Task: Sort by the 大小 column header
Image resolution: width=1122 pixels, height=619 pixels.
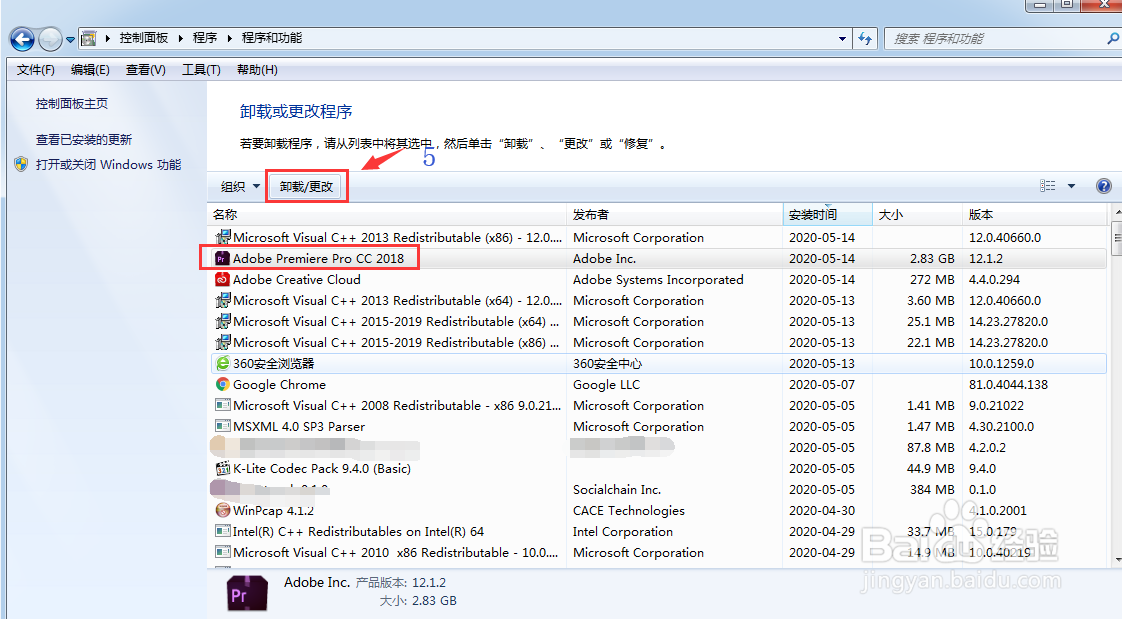Action: [x=917, y=215]
